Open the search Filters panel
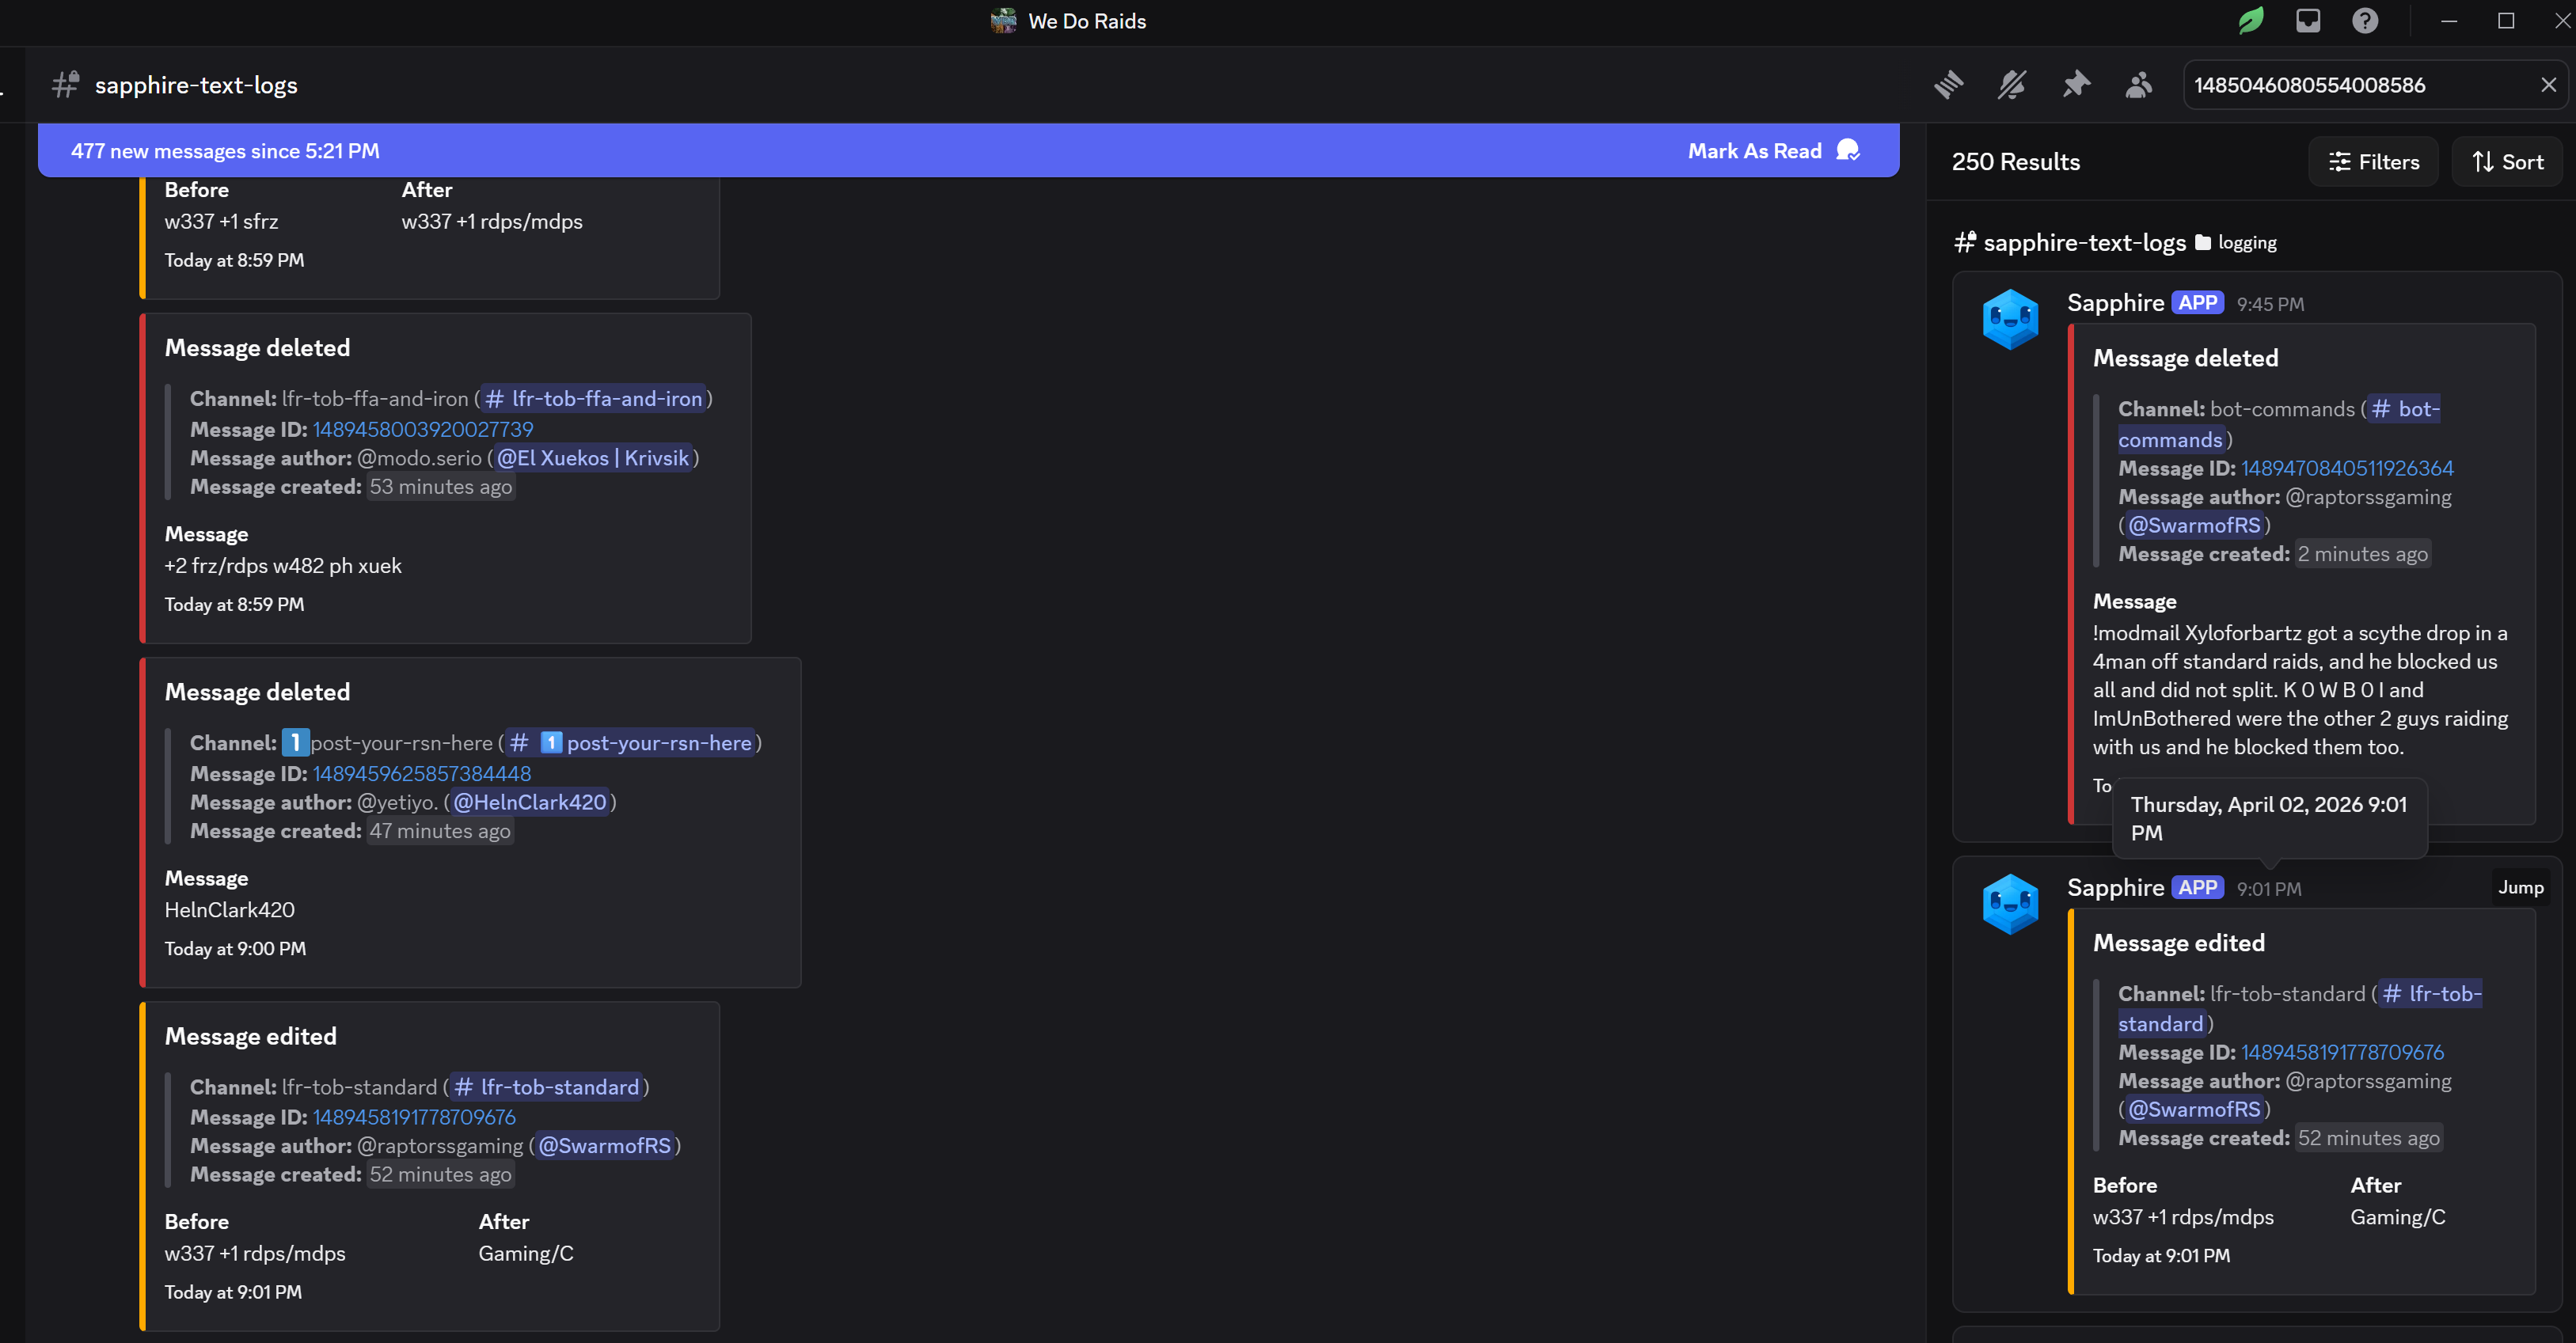 [x=2374, y=161]
